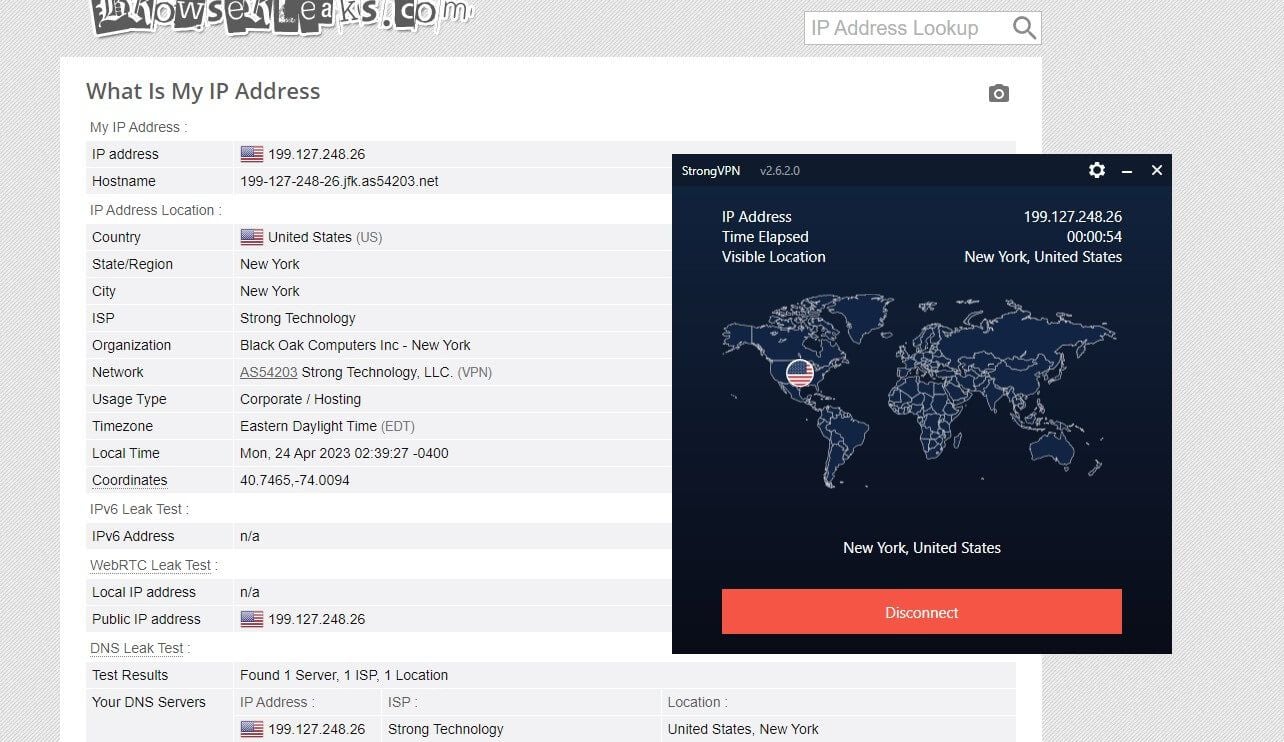Screen dimensions: 1284x742
Task: Click coordinates value 40.7465,-74.0094
Action: pyautogui.click(x=295, y=480)
